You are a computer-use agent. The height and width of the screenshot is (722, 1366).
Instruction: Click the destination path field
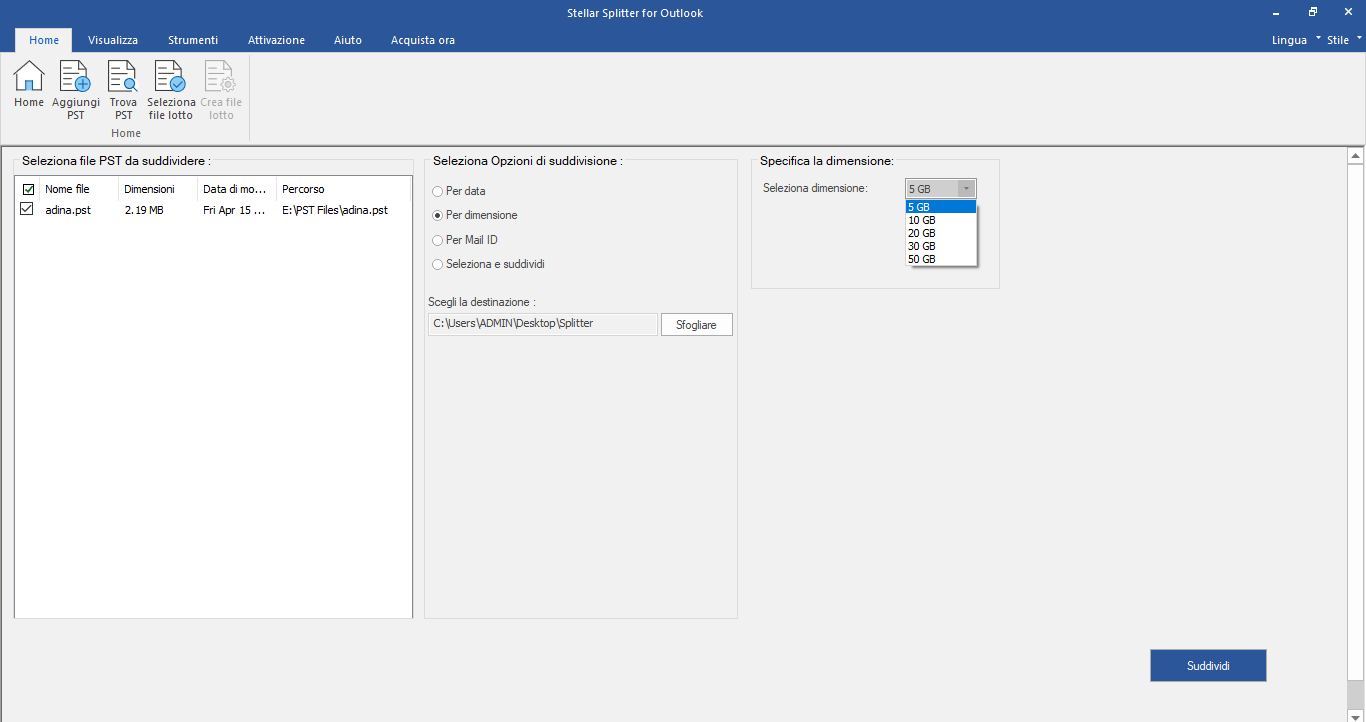coord(543,324)
